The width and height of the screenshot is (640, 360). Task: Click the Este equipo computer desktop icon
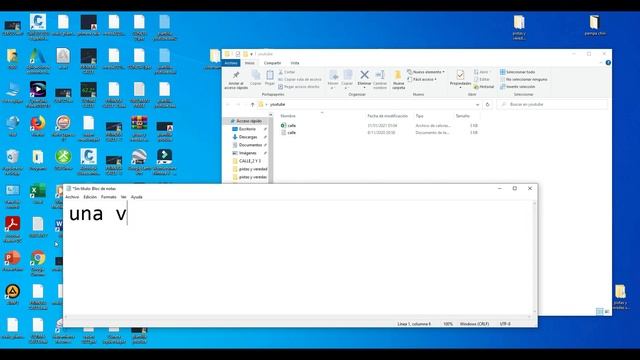coord(12,89)
